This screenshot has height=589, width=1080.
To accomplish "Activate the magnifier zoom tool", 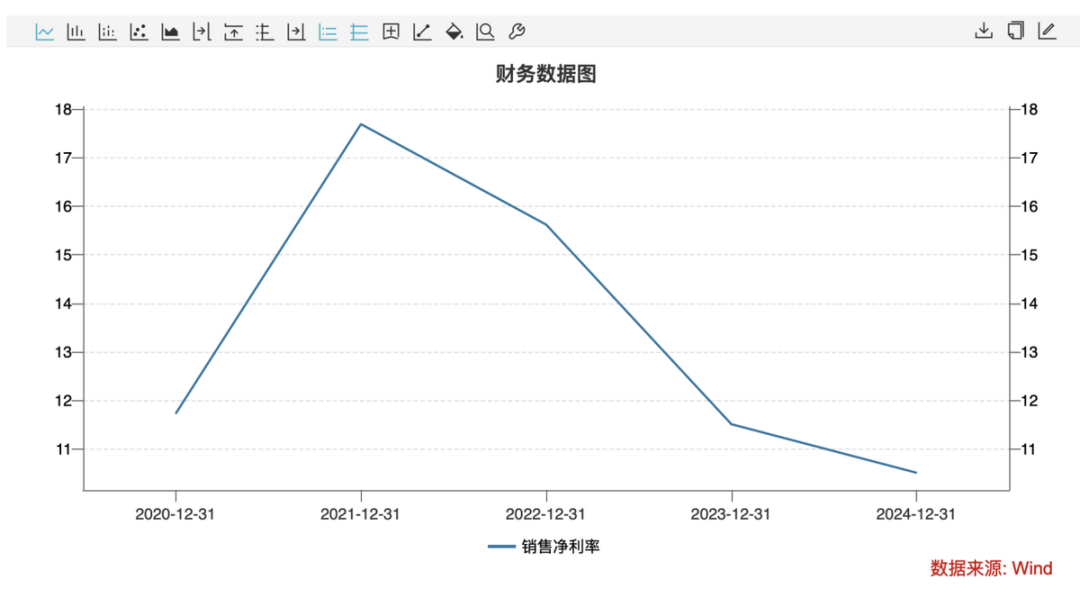I will tap(485, 31).
